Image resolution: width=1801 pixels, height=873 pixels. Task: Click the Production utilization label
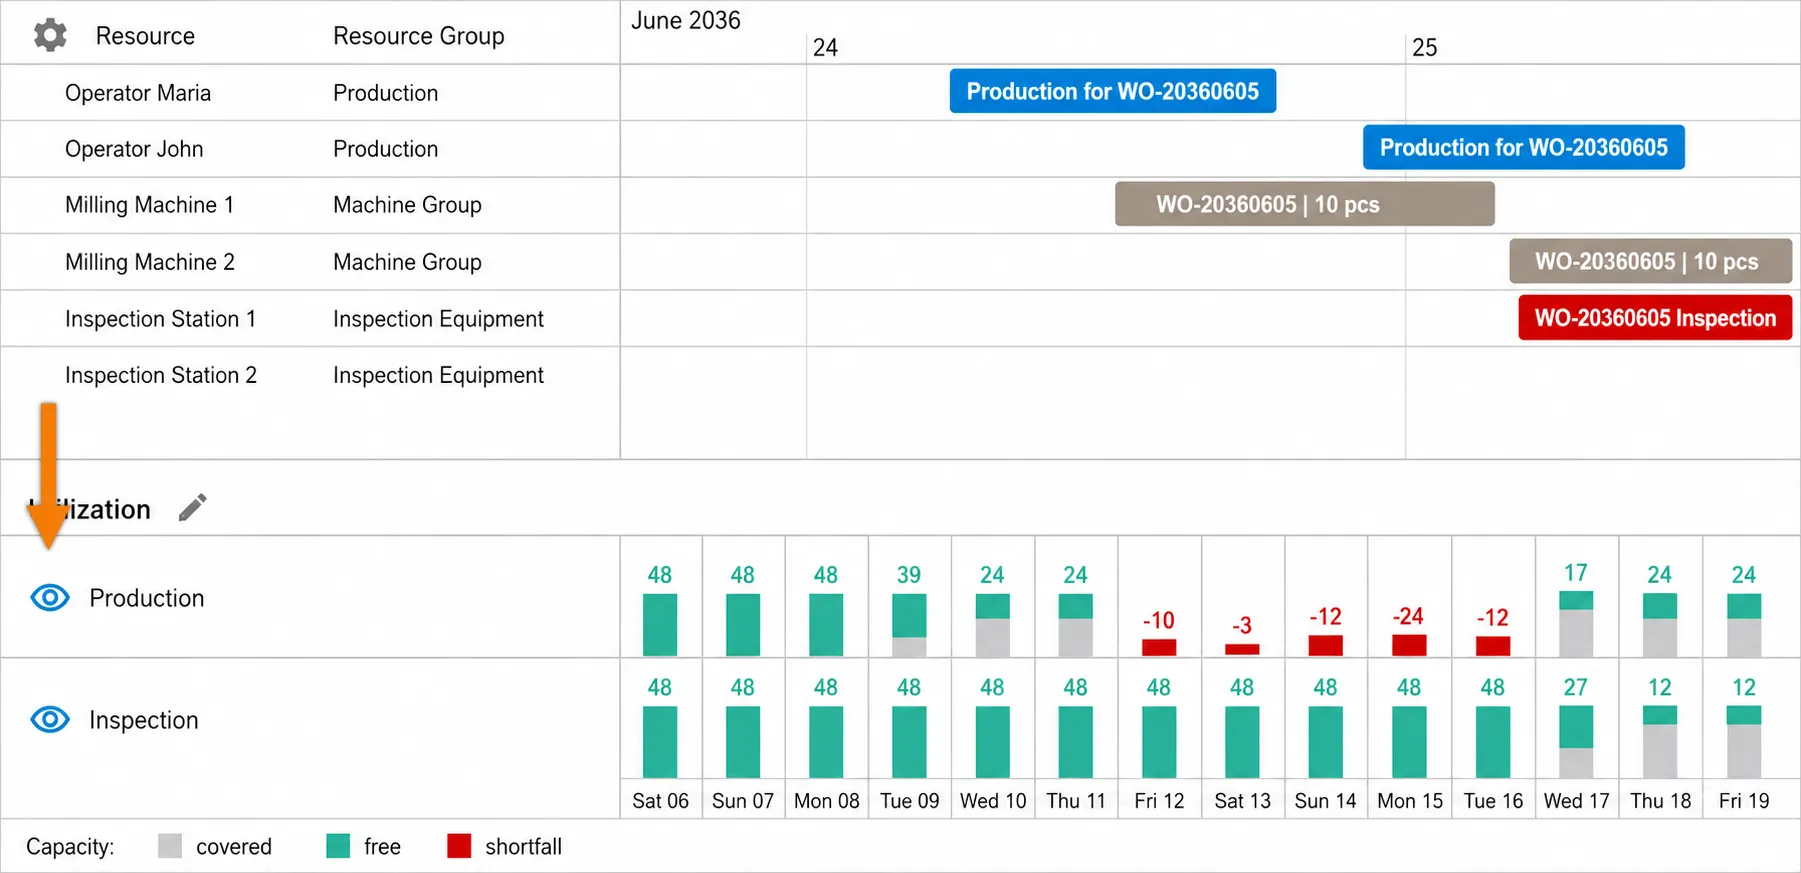point(147,598)
